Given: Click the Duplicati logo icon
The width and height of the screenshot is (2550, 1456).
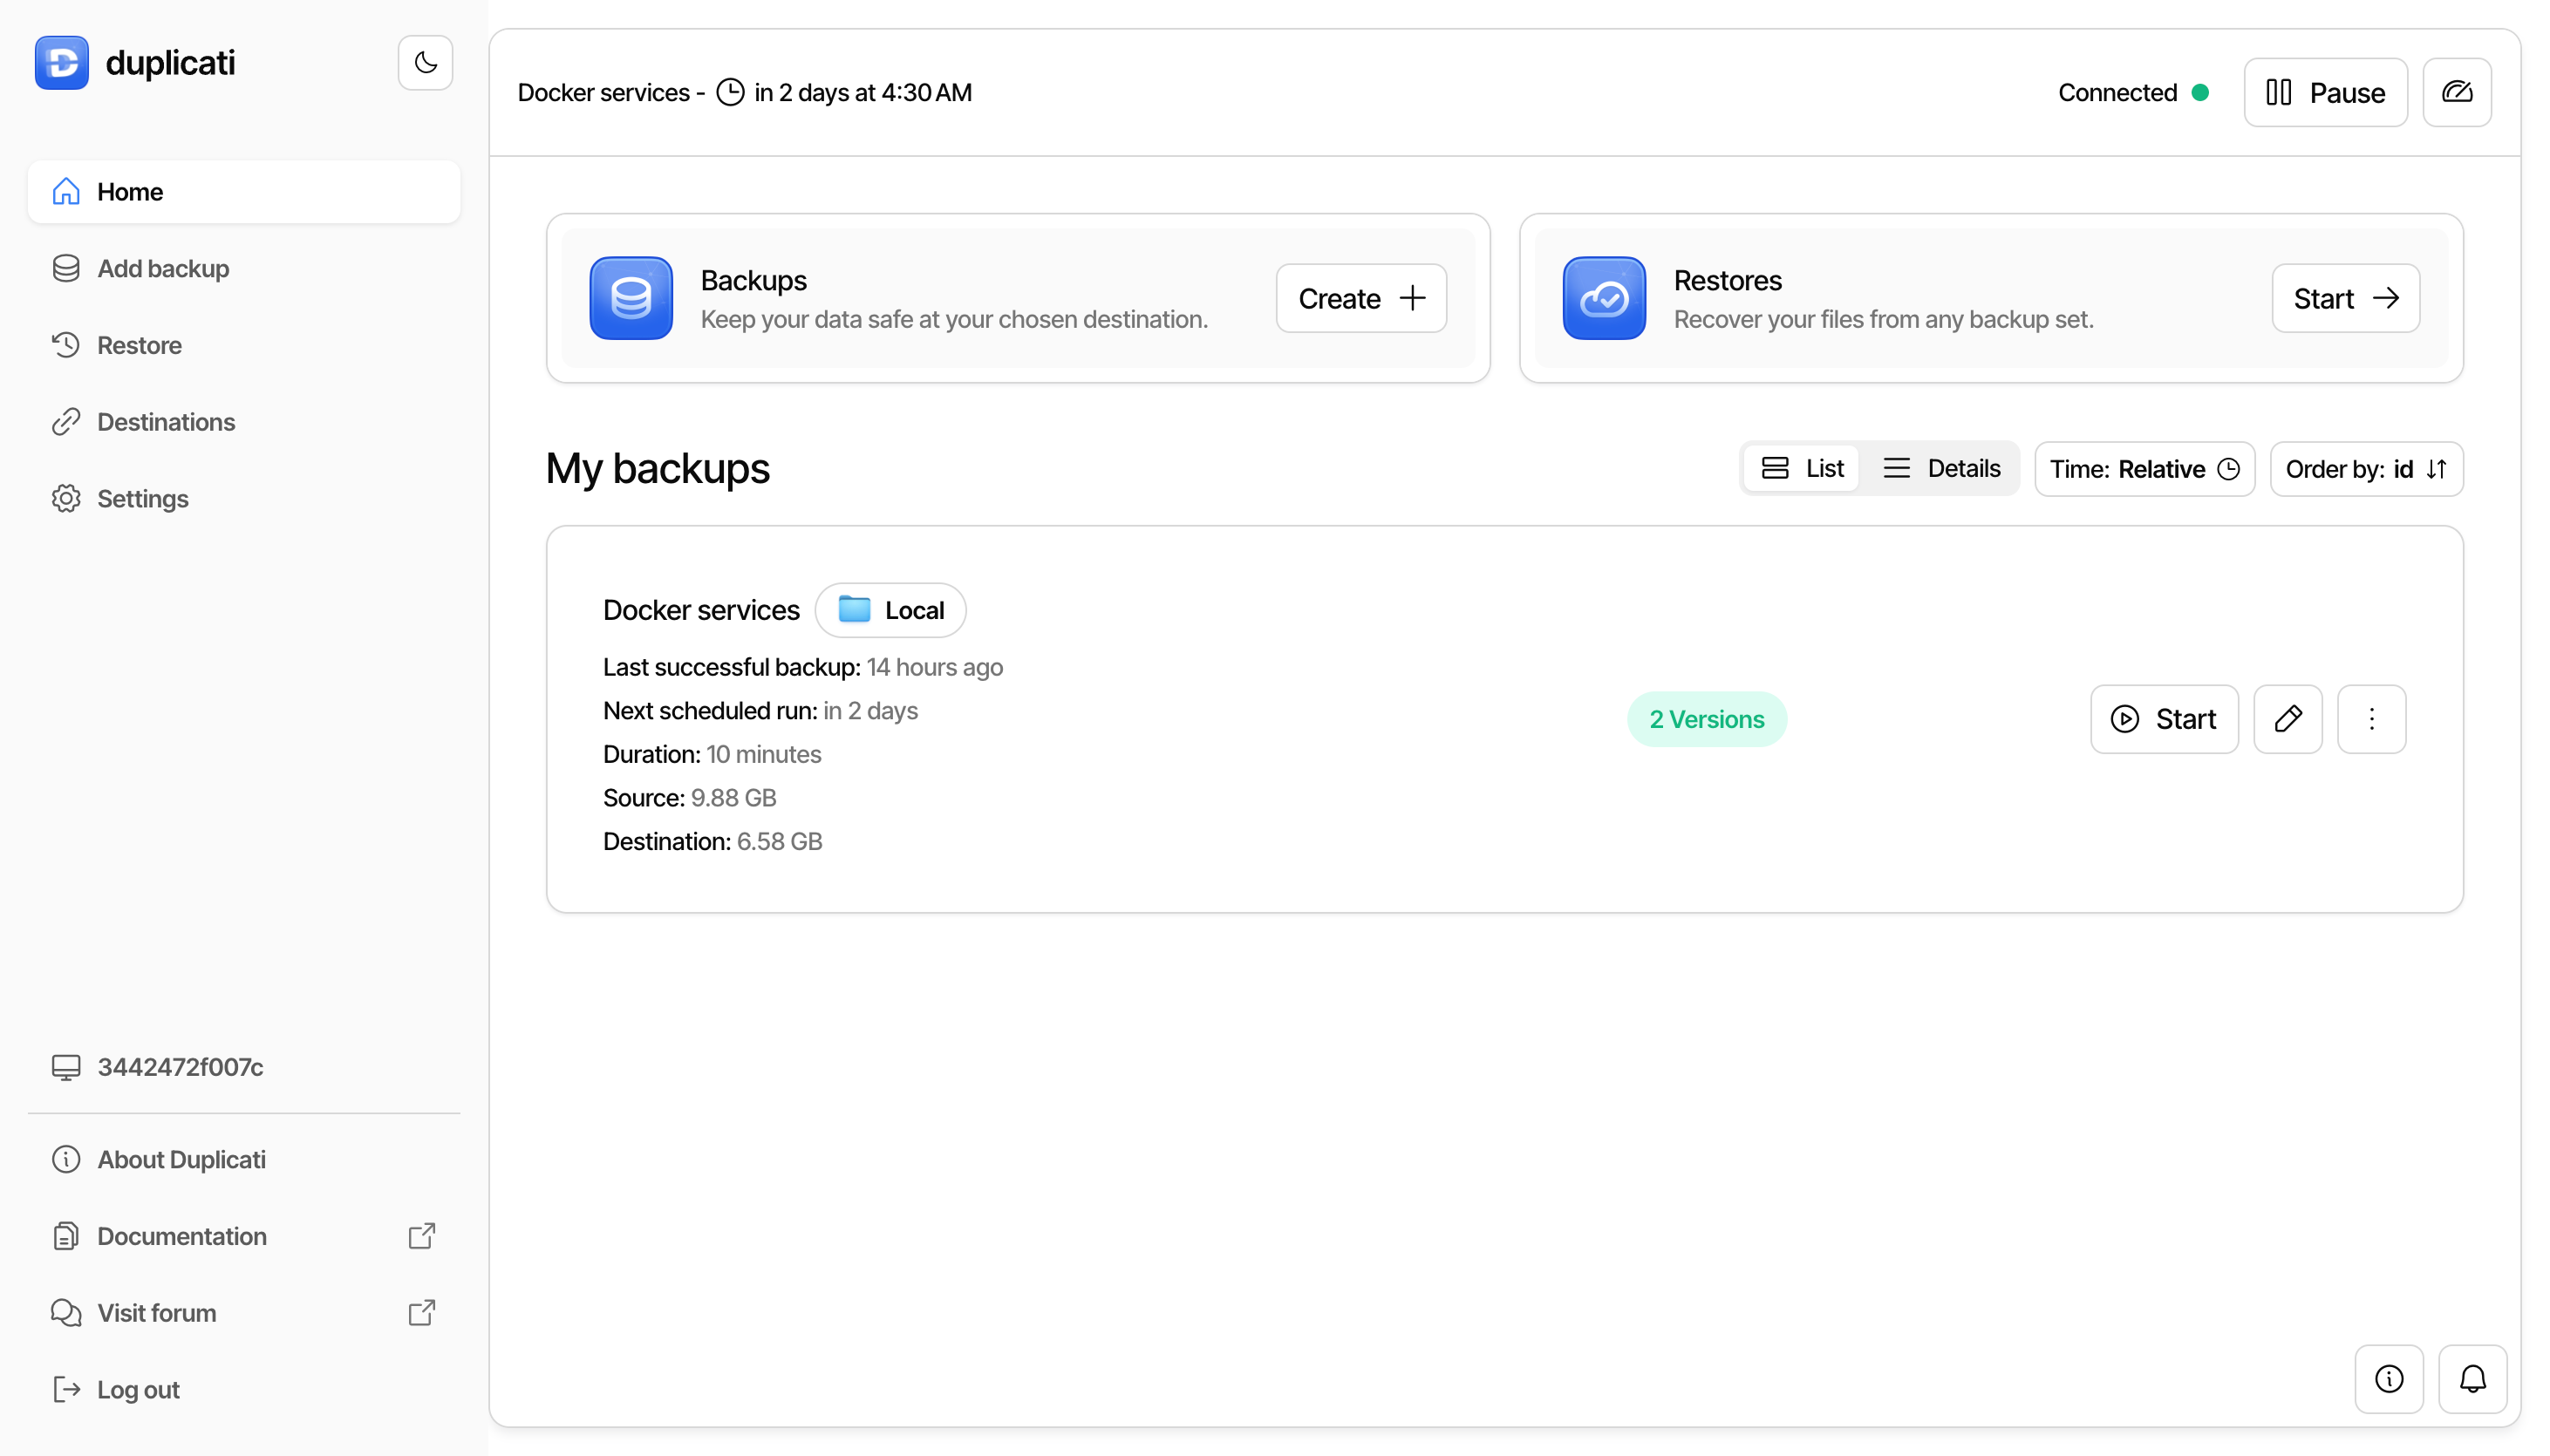Looking at the screenshot, I should click(x=62, y=63).
